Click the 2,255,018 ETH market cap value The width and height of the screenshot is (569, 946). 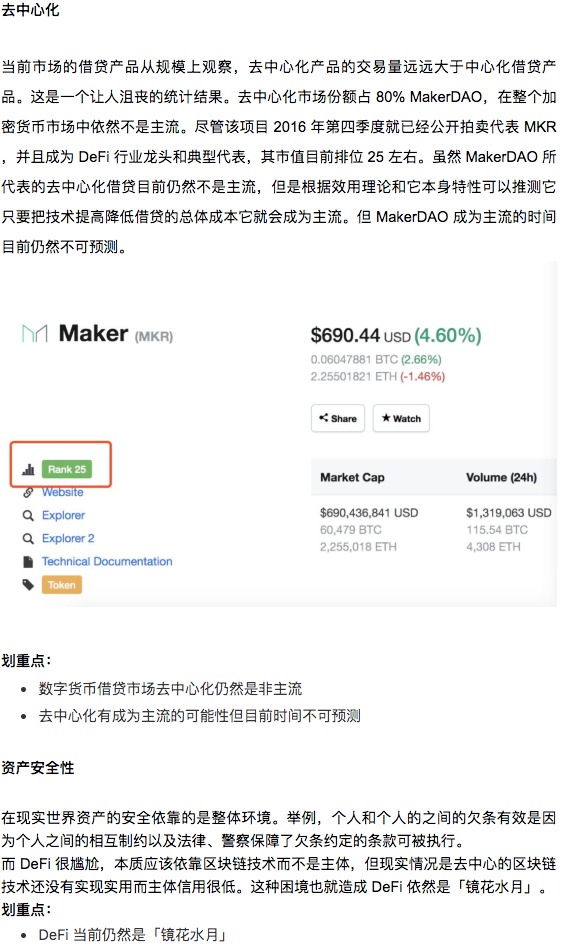(358, 547)
